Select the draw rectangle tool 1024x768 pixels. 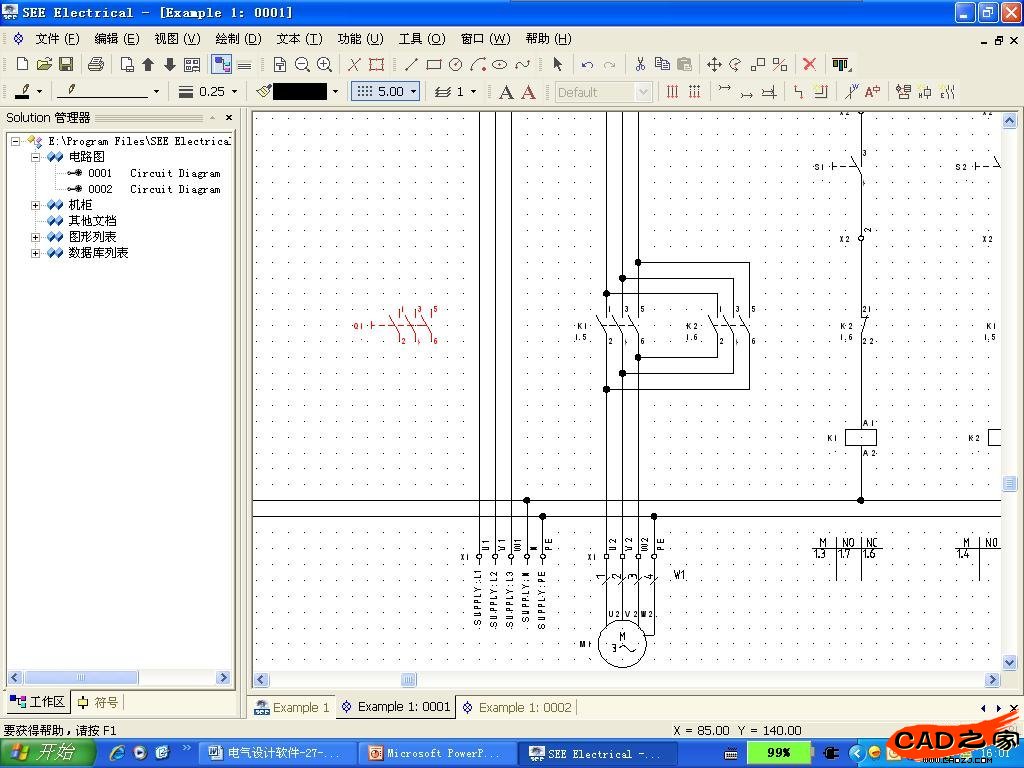(433, 64)
